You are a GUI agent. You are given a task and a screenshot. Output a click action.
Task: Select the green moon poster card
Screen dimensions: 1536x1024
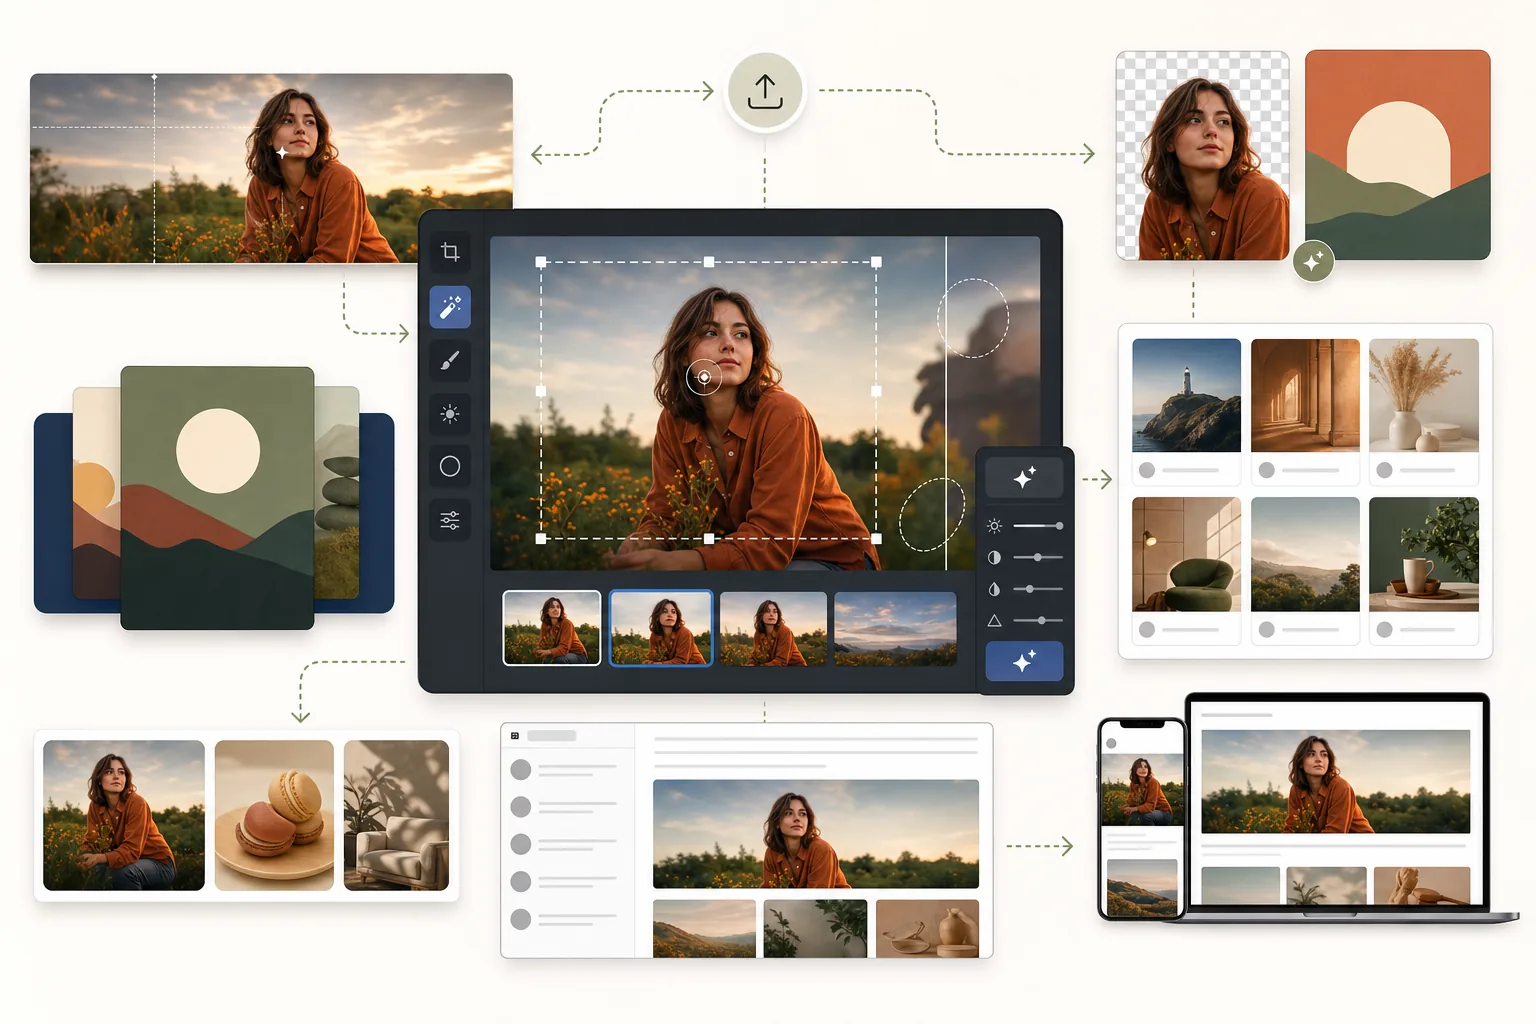(217, 498)
